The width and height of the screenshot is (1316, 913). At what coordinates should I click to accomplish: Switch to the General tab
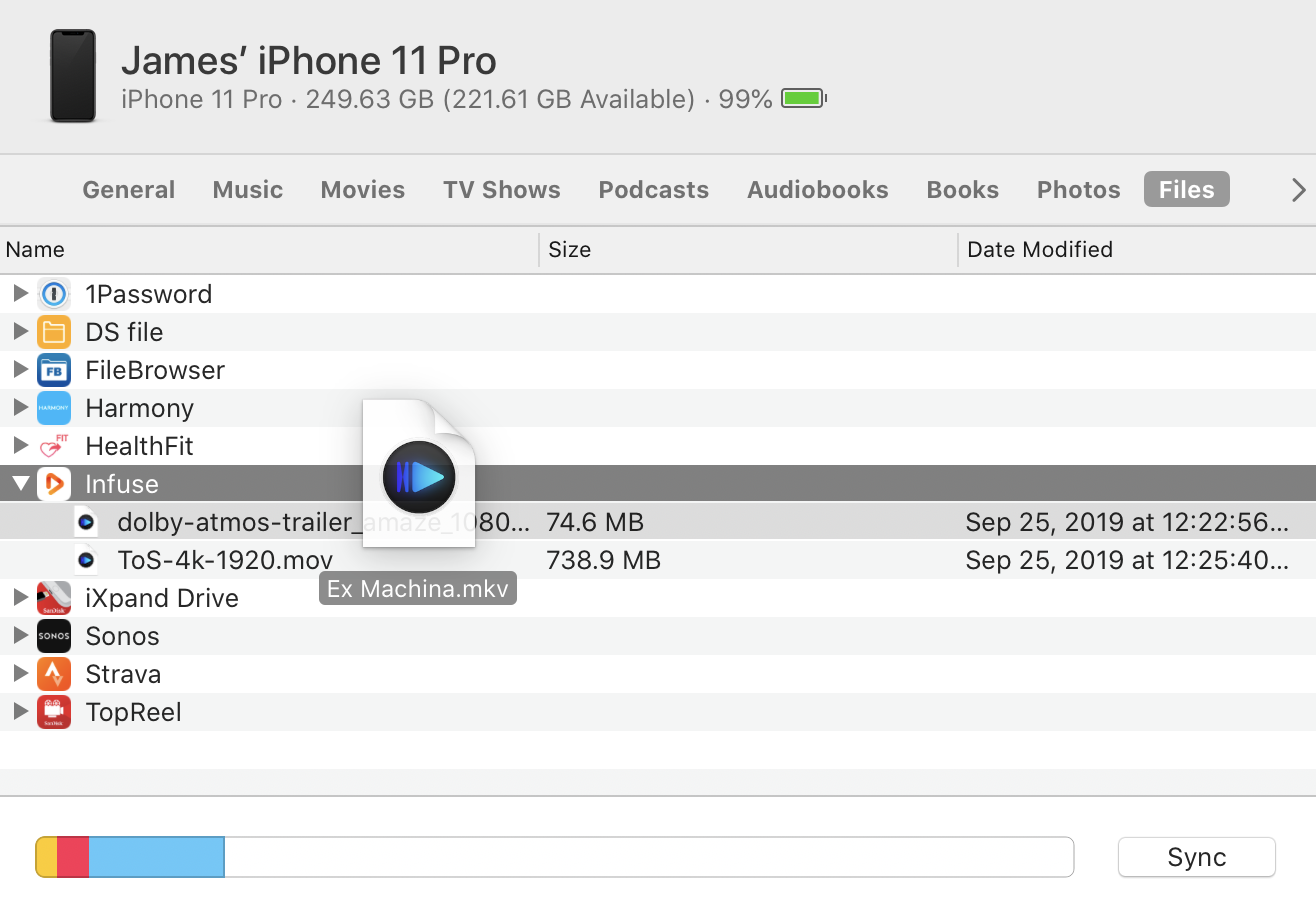128,189
